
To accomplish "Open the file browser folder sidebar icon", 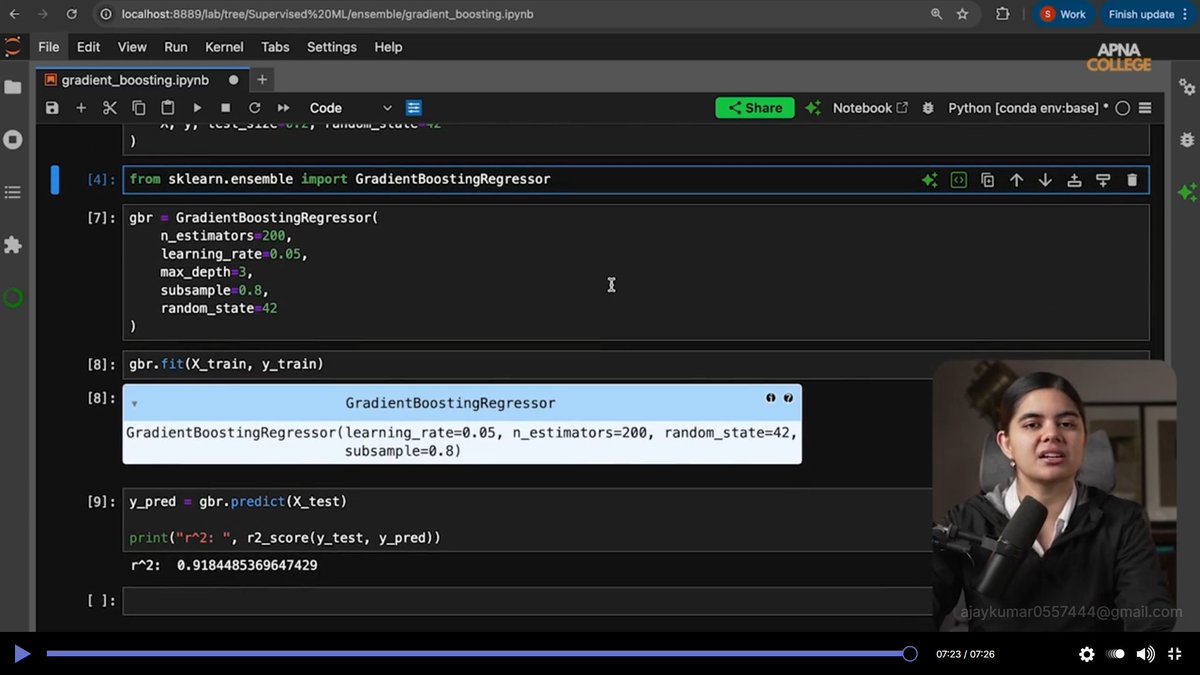I will pyautogui.click(x=13, y=87).
